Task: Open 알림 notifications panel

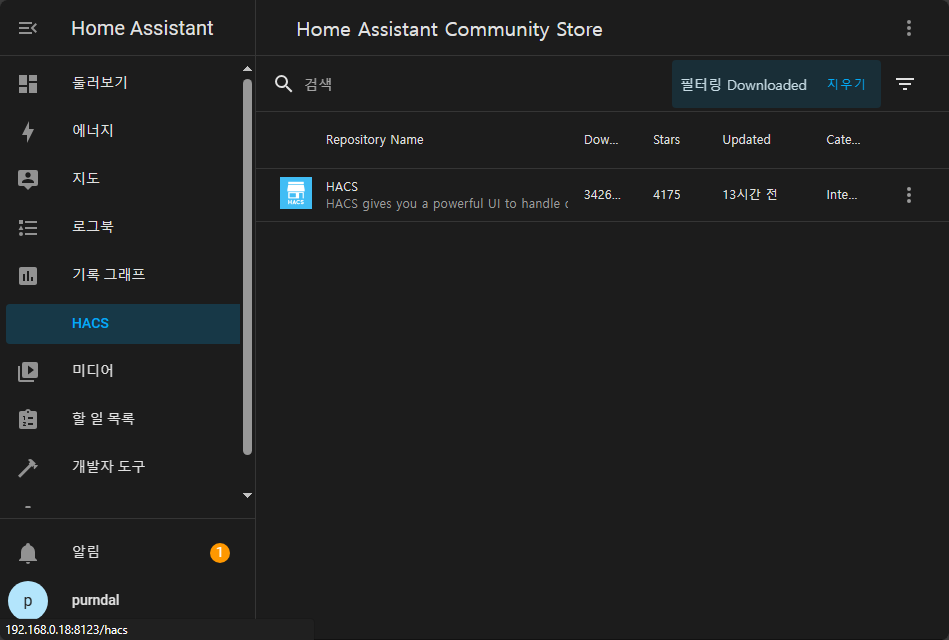Action: point(123,552)
